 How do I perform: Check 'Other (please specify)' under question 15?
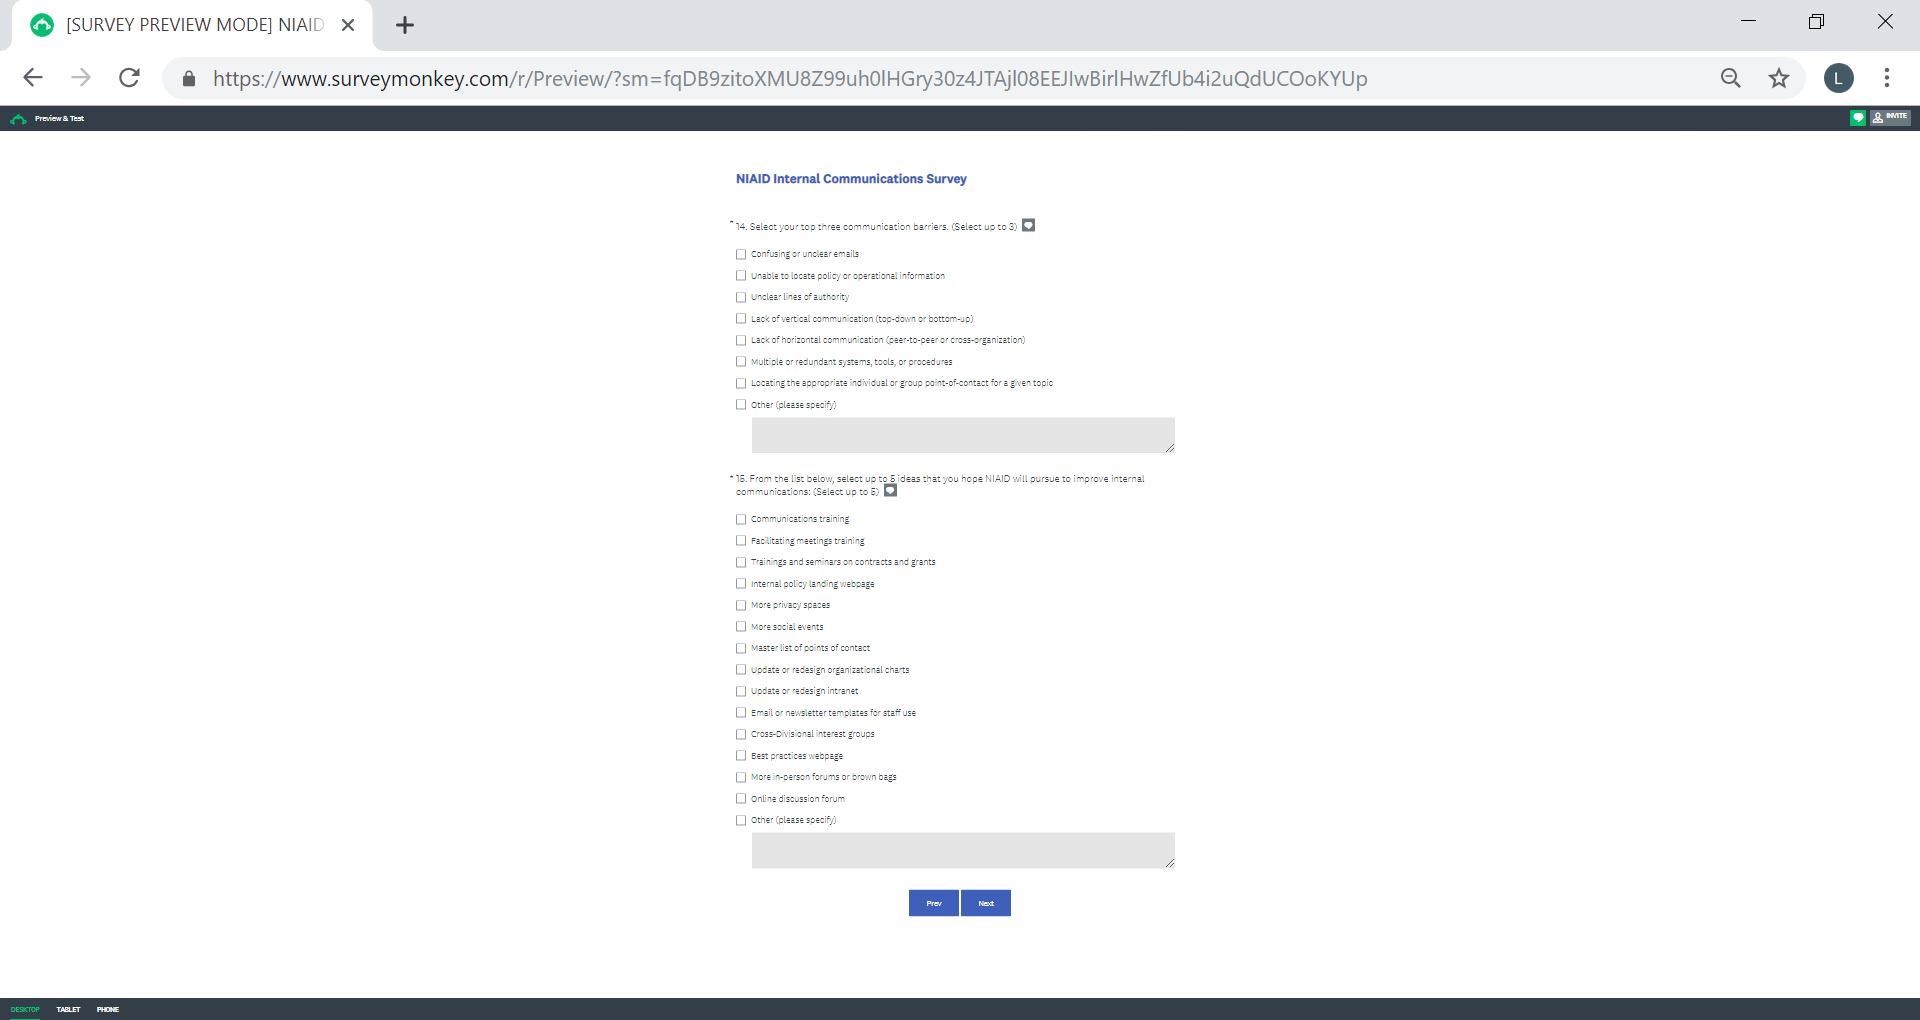click(x=741, y=821)
